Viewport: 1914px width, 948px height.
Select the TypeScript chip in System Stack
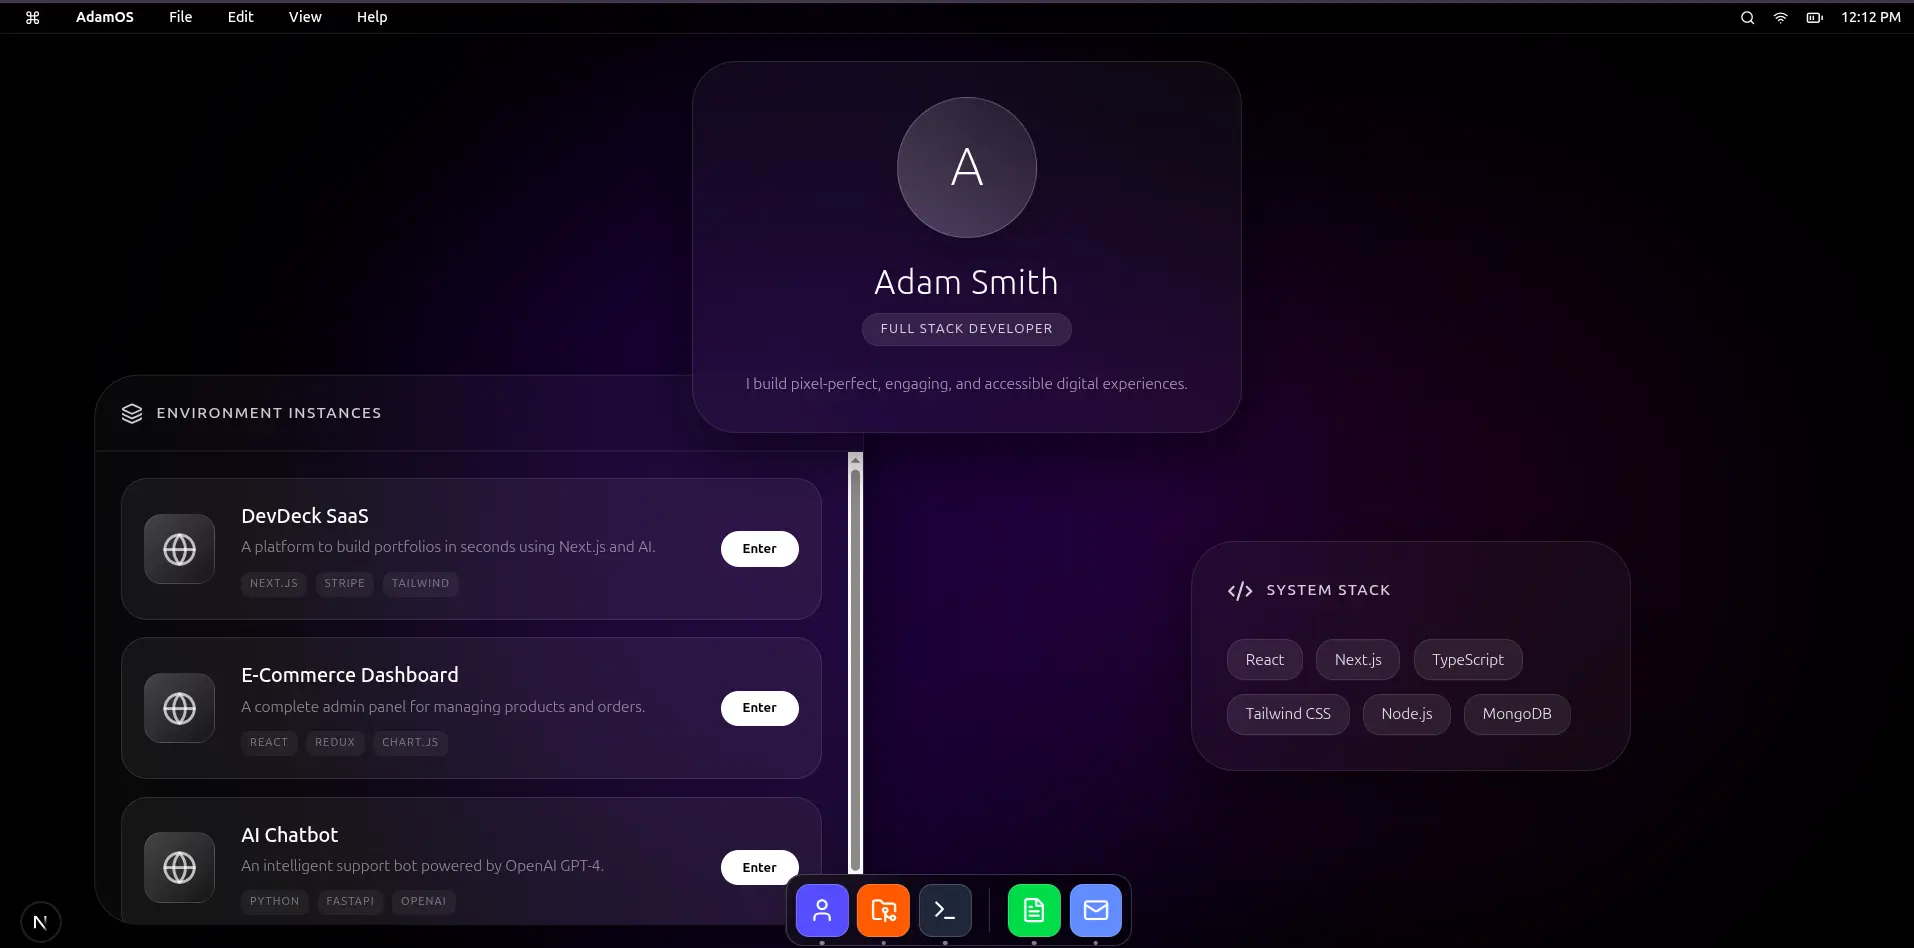[1467, 660]
